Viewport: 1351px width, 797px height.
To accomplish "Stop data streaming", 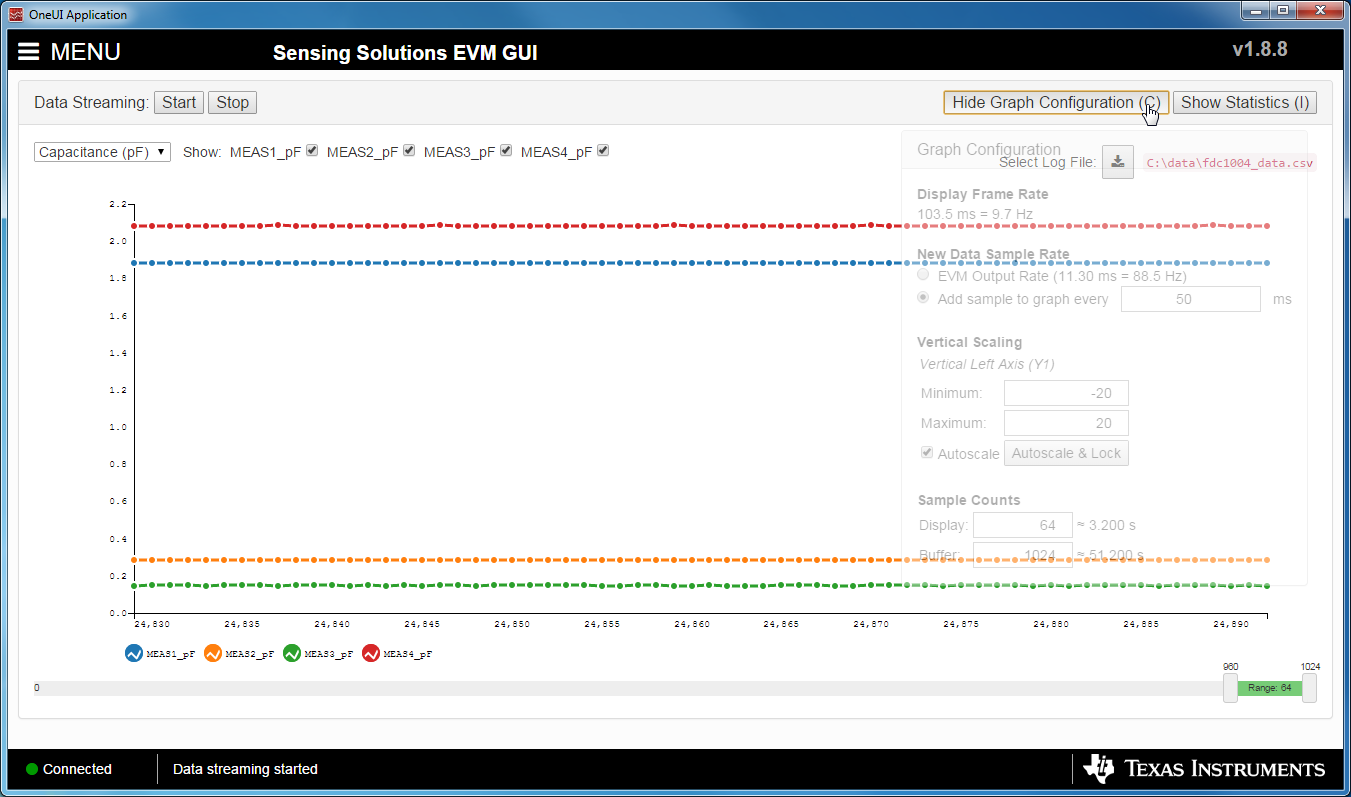I will (232, 102).
